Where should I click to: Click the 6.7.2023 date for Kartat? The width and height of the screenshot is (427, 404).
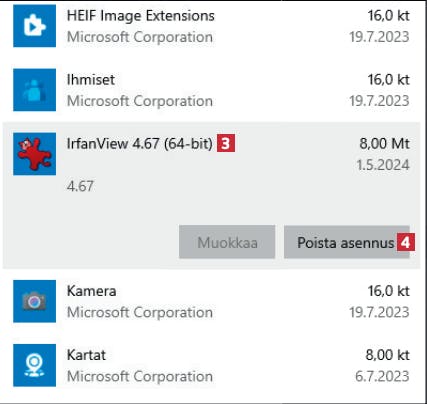382,376
